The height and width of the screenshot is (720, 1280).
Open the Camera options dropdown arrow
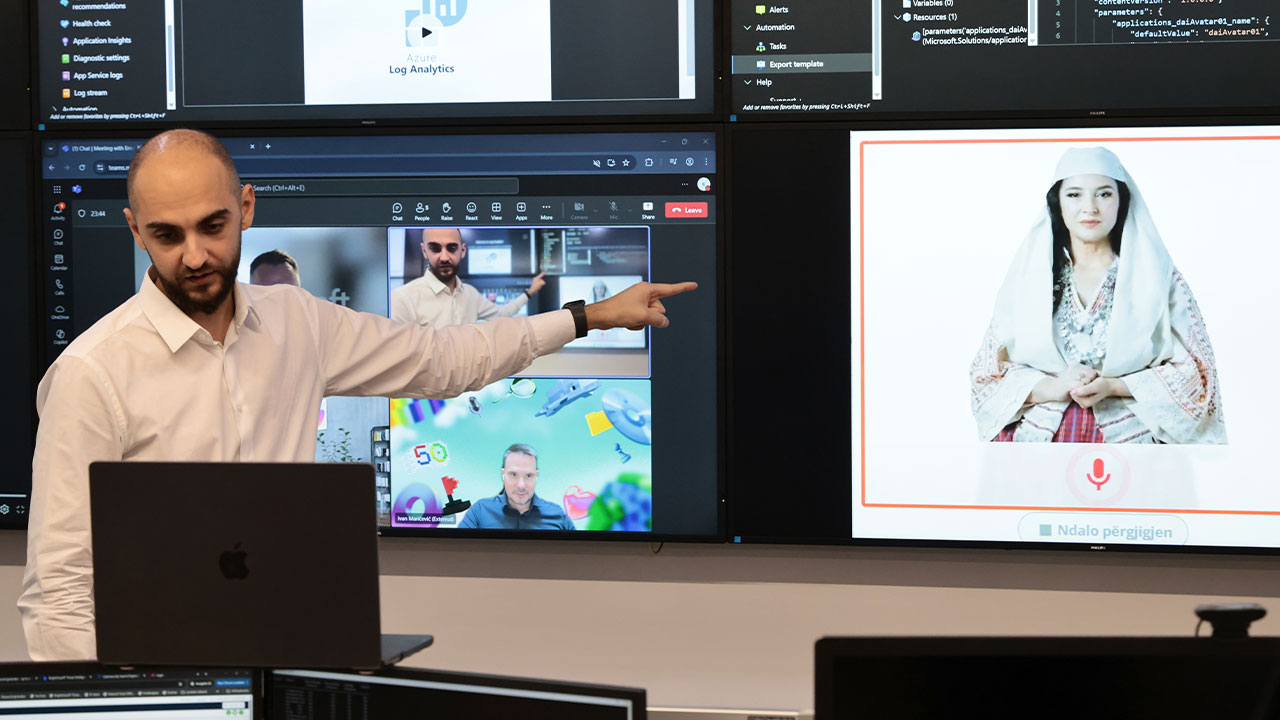pos(595,209)
